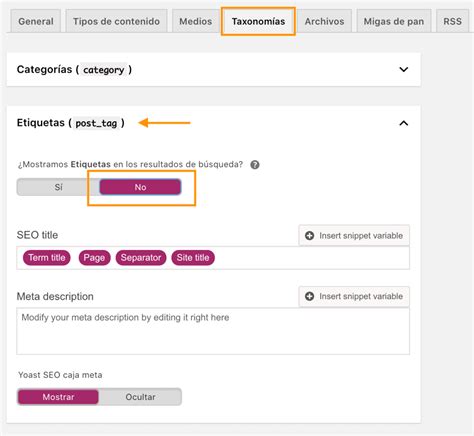The height and width of the screenshot is (436, 474).
Task: Switch to the General tab
Action: (x=36, y=21)
